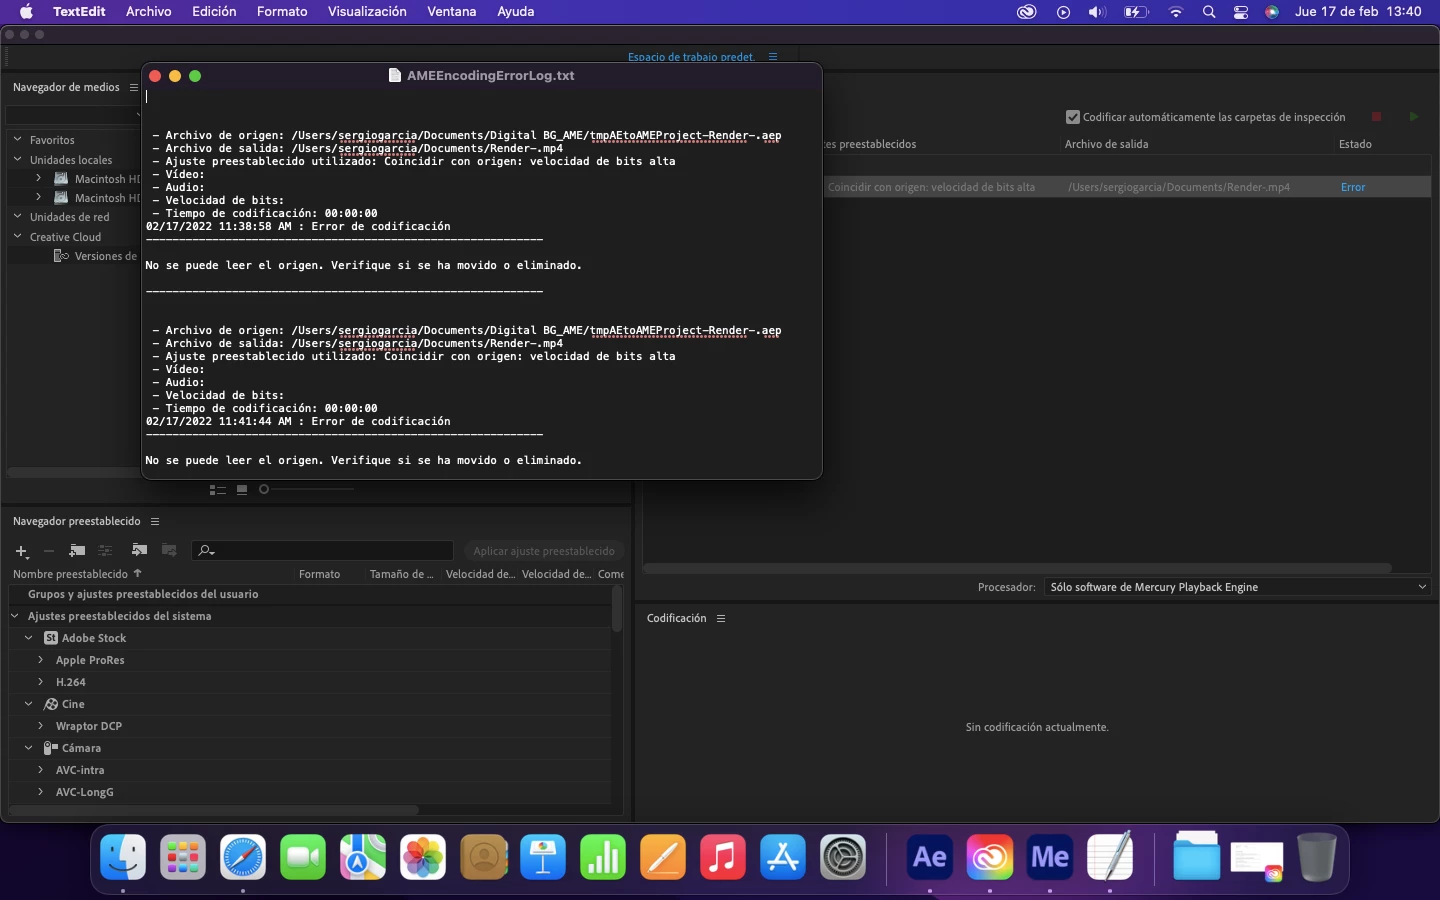Image resolution: width=1440 pixels, height=900 pixels.
Task: Open the Ayuda menu
Action: pyautogui.click(x=515, y=12)
